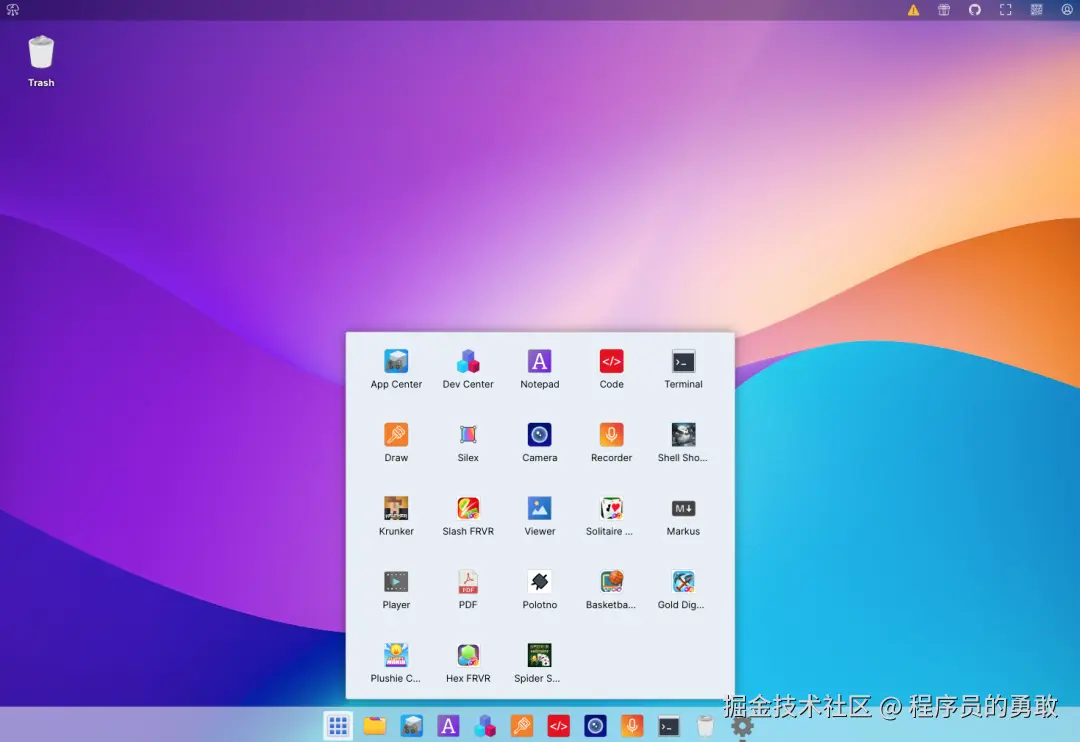Open Terminal from the launcher popup

[683, 369]
